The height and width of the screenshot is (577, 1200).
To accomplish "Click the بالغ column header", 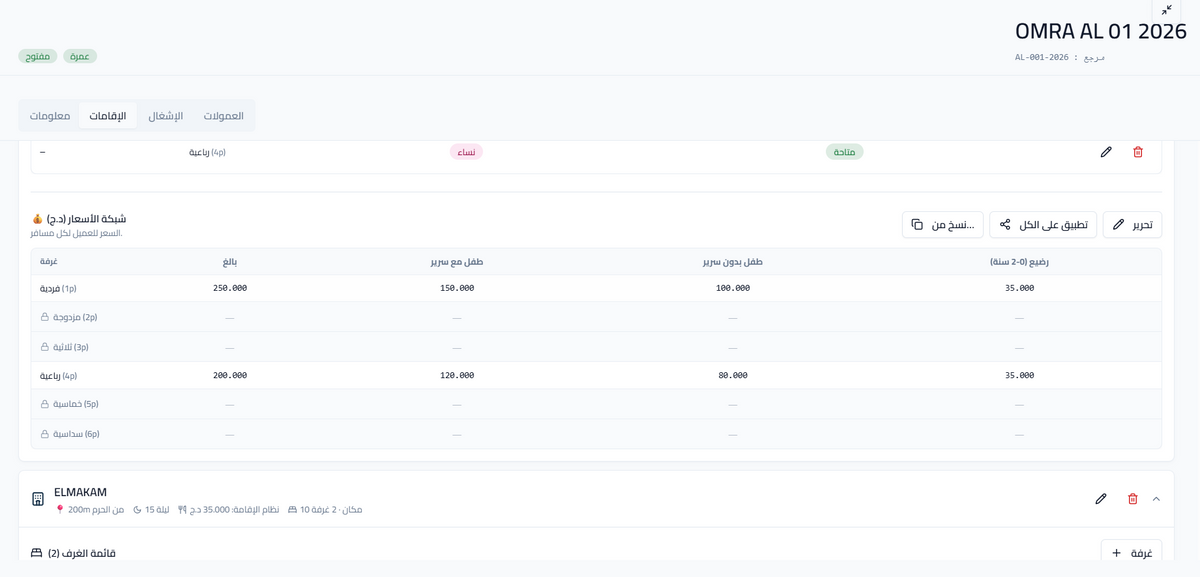I will click(x=230, y=262).
